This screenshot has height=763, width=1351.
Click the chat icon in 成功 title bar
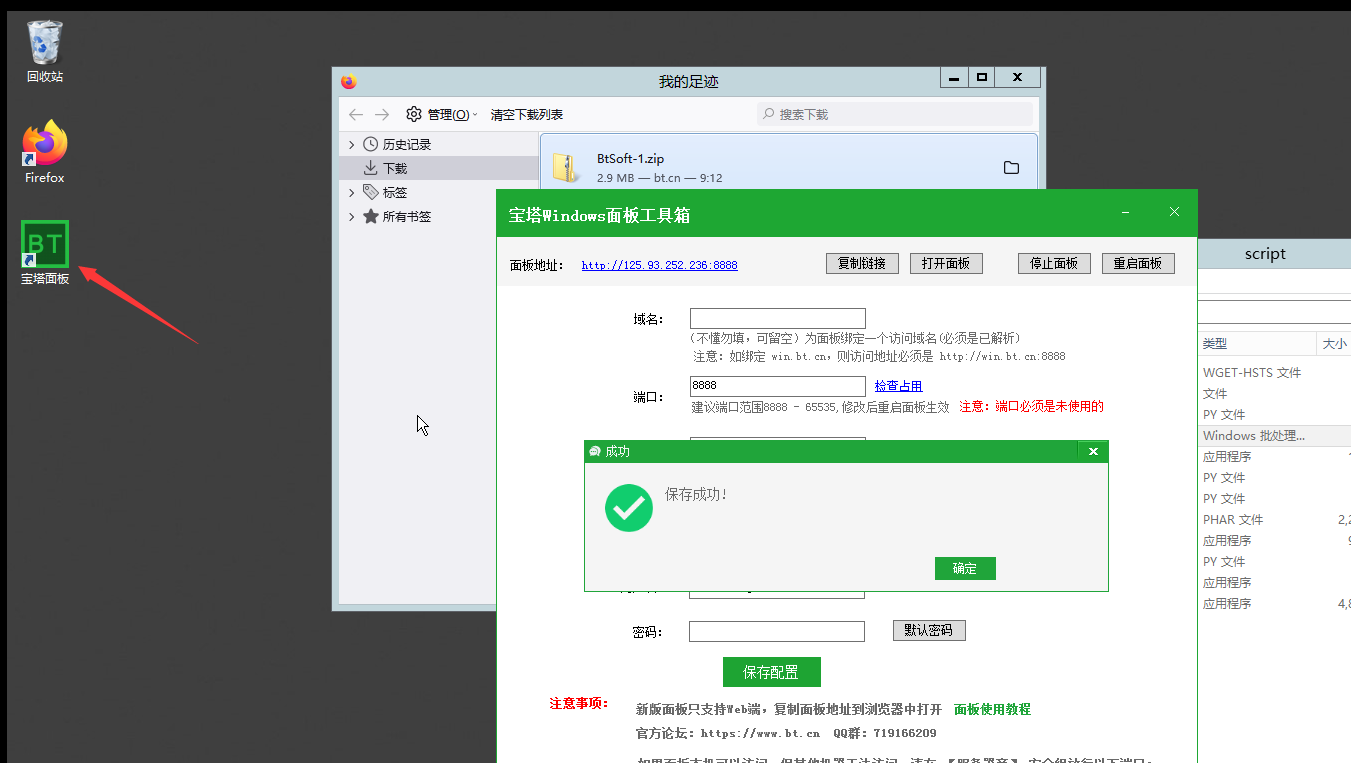595,451
